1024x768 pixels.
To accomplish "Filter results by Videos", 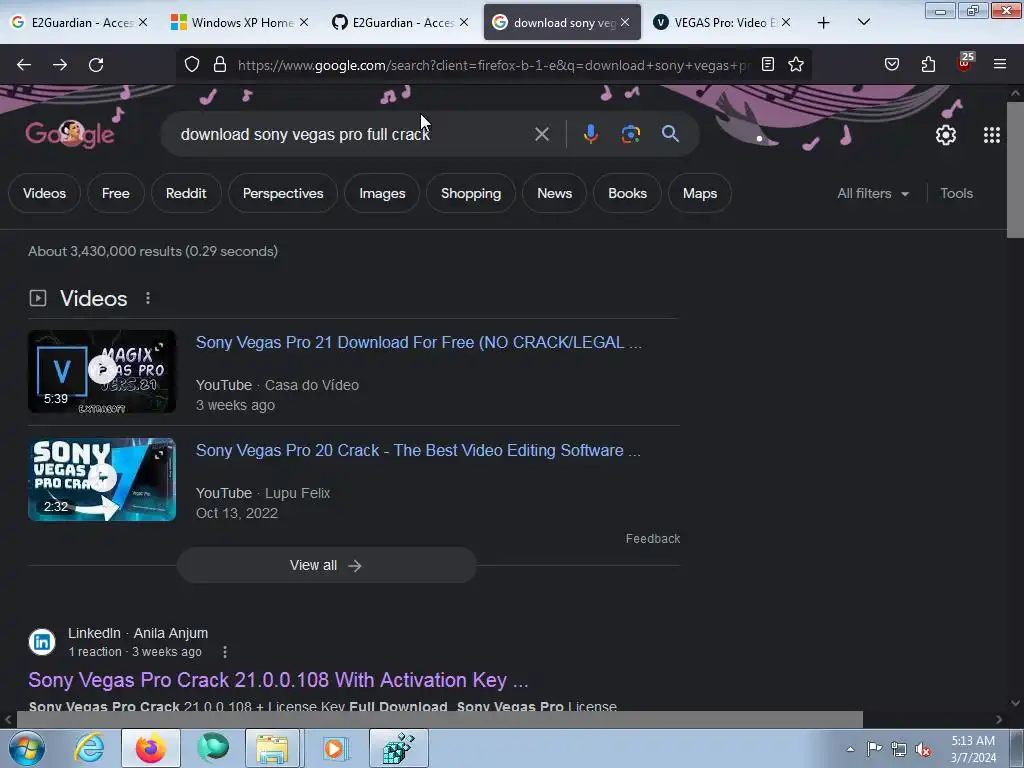I will point(44,193).
